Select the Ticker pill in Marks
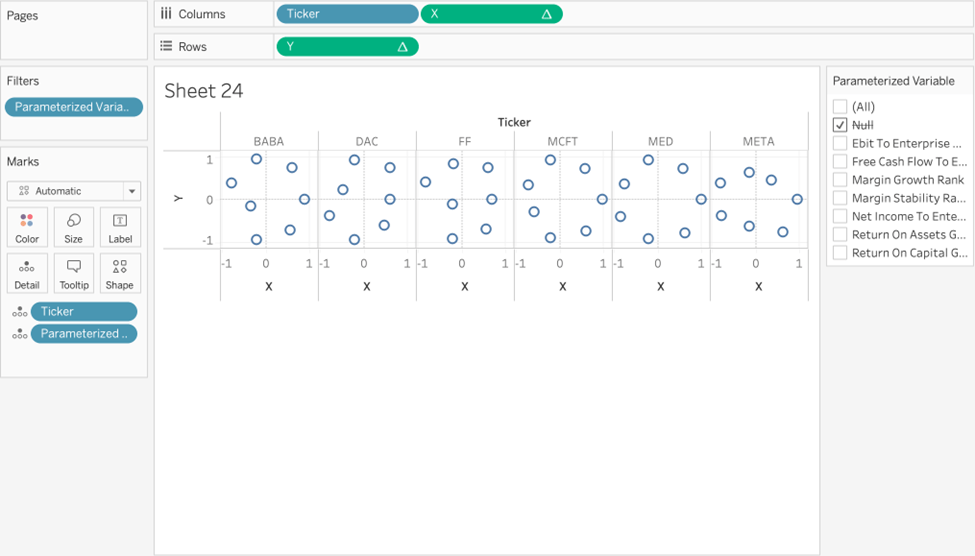The width and height of the screenshot is (975, 556). pyautogui.click(x=84, y=312)
